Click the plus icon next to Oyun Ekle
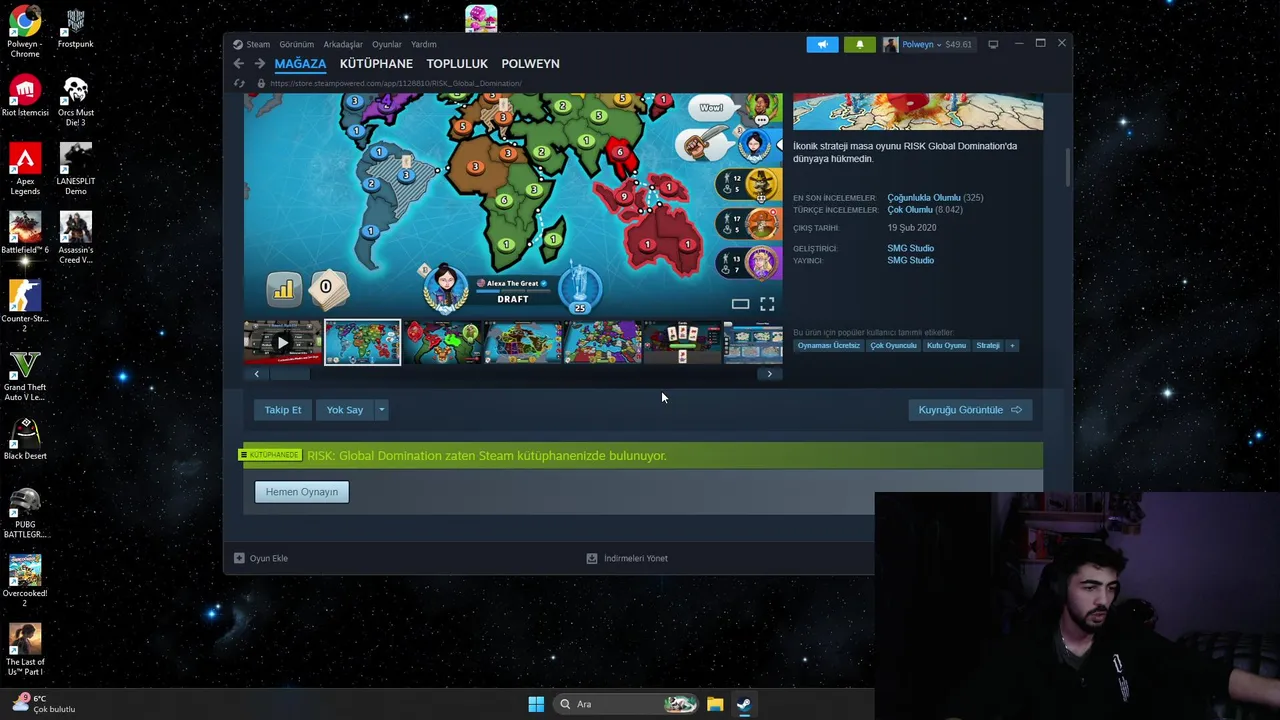 point(239,558)
